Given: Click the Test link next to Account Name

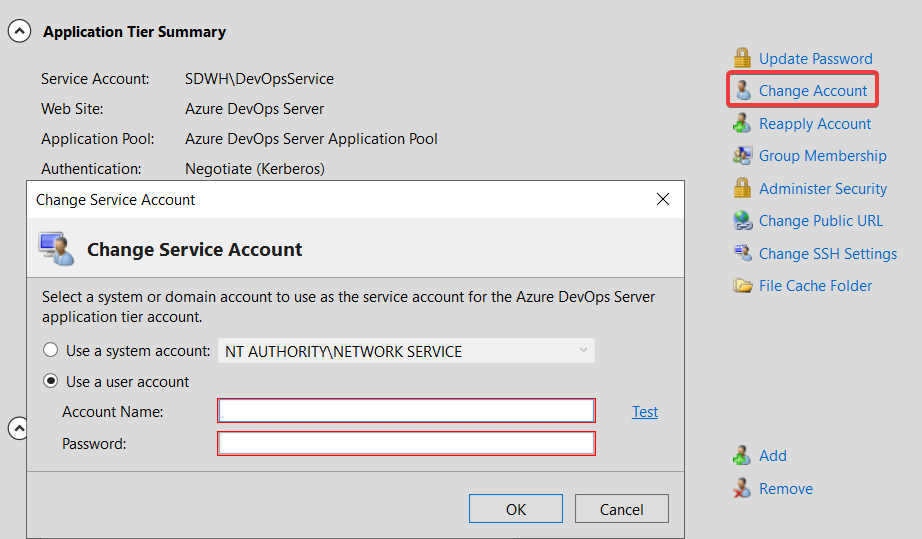Looking at the screenshot, I should (645, 412).
